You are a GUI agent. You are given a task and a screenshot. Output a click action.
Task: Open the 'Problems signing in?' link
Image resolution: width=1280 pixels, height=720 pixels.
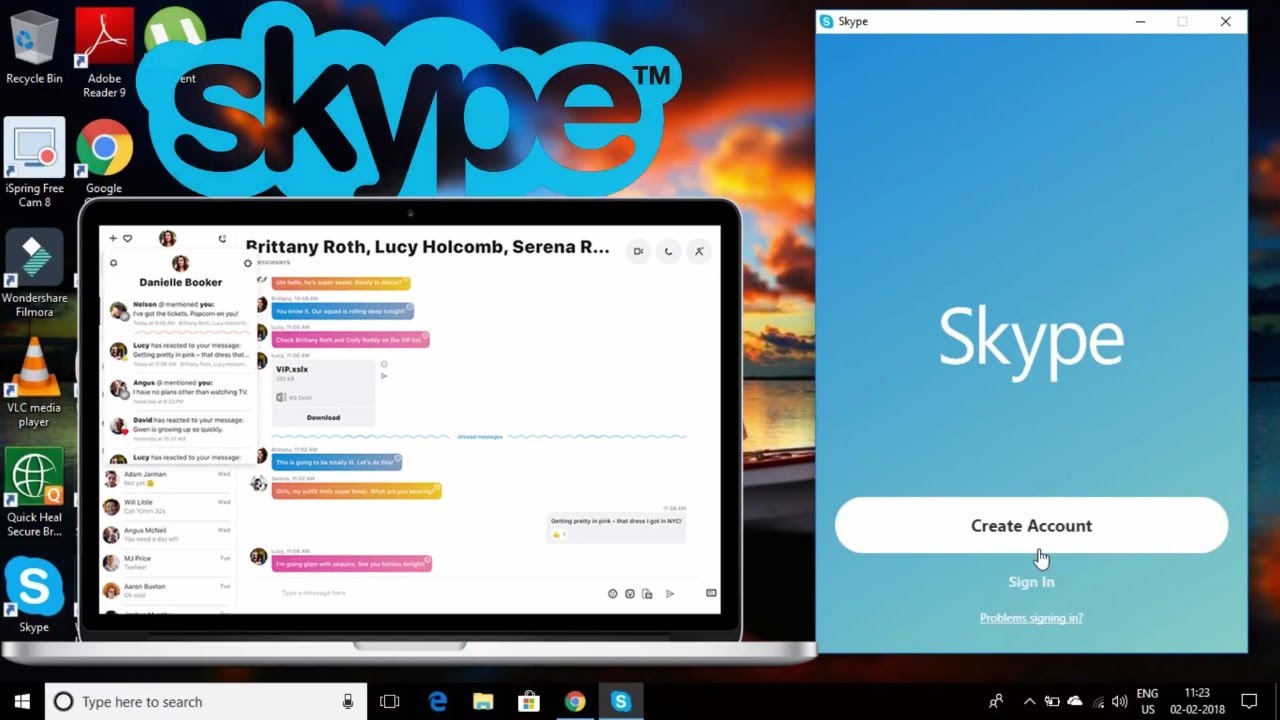point(1031,618)
